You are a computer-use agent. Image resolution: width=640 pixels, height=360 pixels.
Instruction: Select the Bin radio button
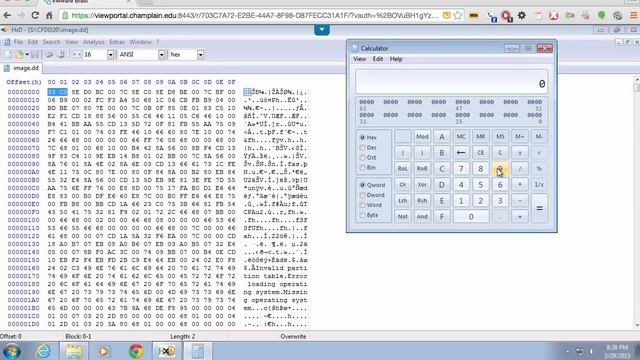tap(369, 167)
